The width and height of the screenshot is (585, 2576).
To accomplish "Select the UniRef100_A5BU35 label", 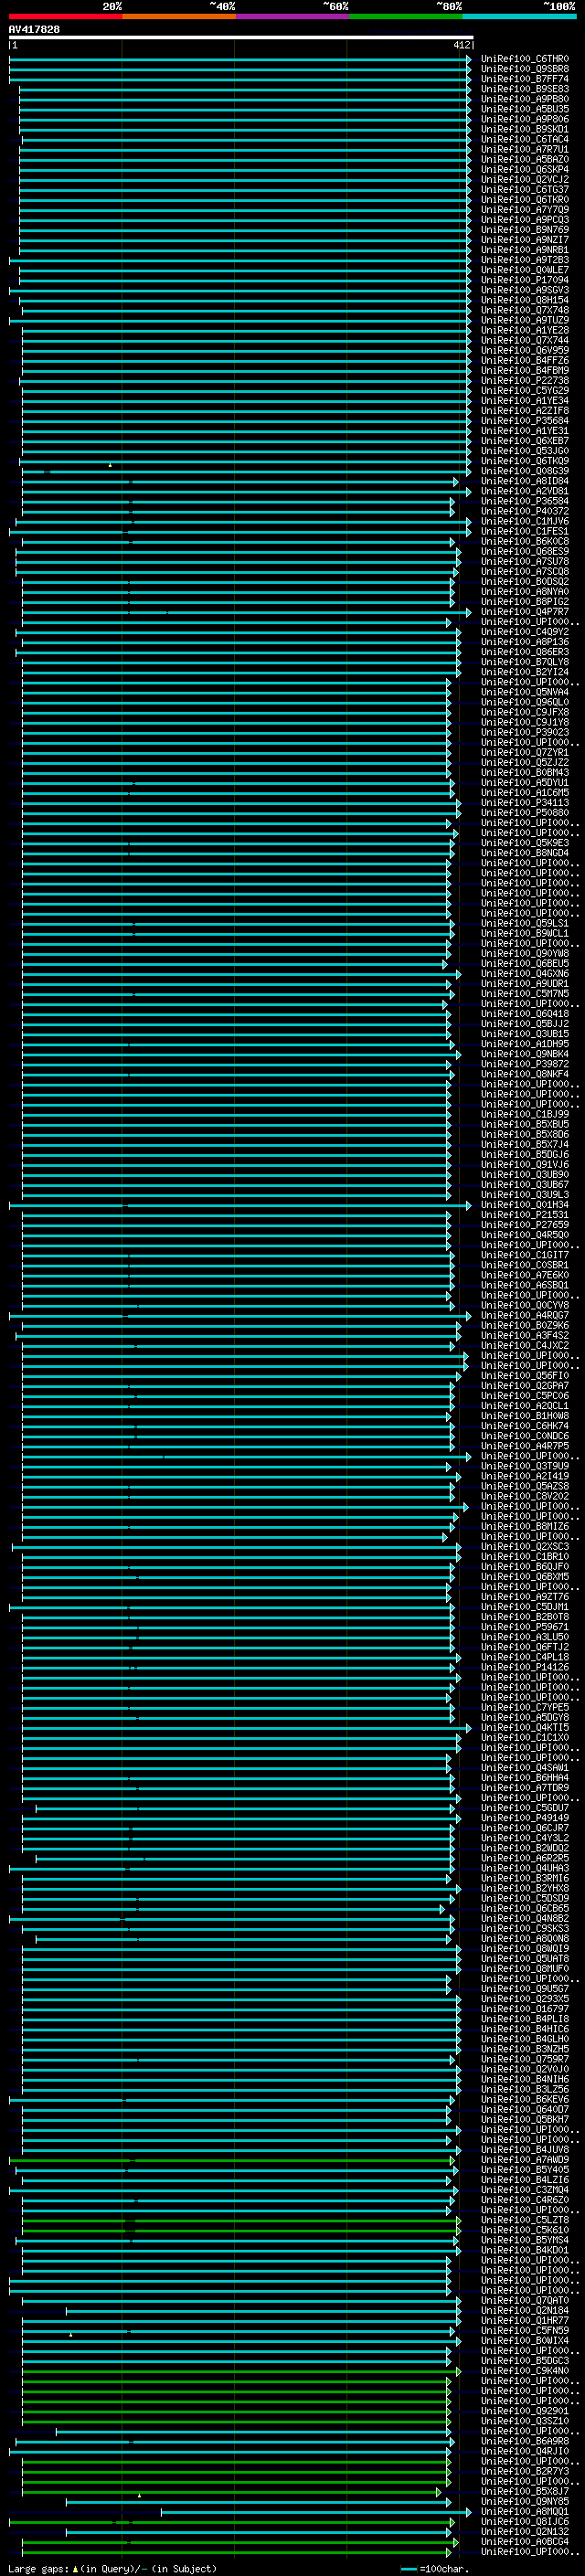I will (525, 109).
